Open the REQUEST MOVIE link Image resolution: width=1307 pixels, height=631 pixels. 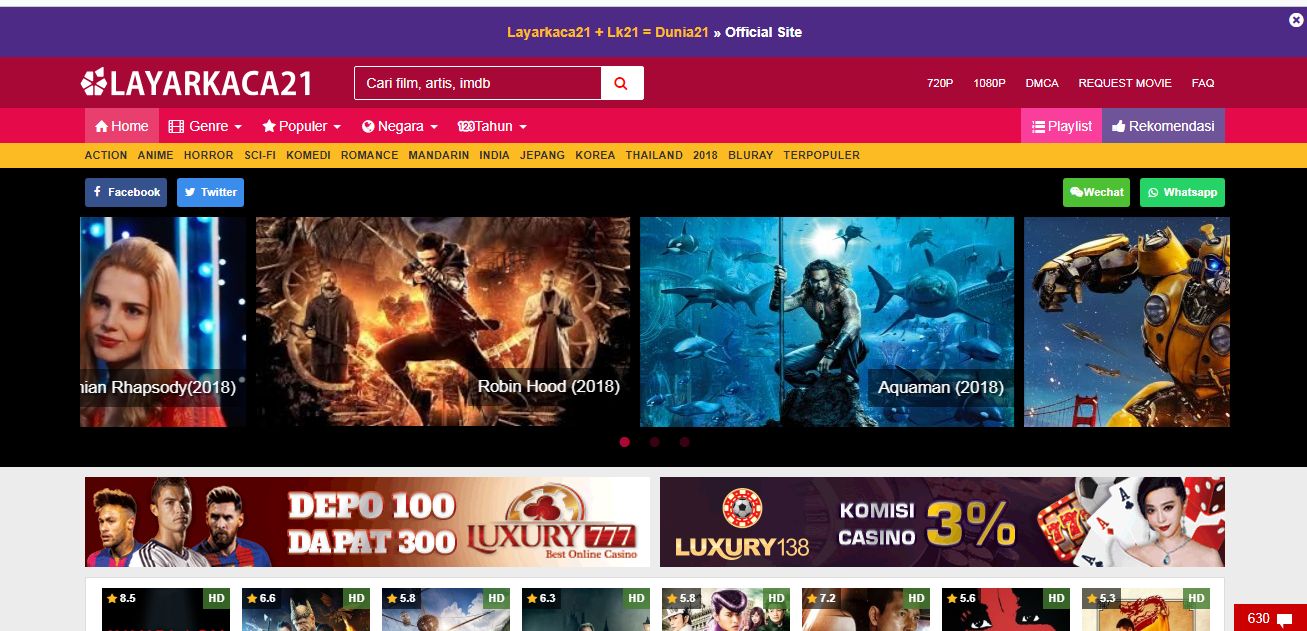(x=1125, y=83)
